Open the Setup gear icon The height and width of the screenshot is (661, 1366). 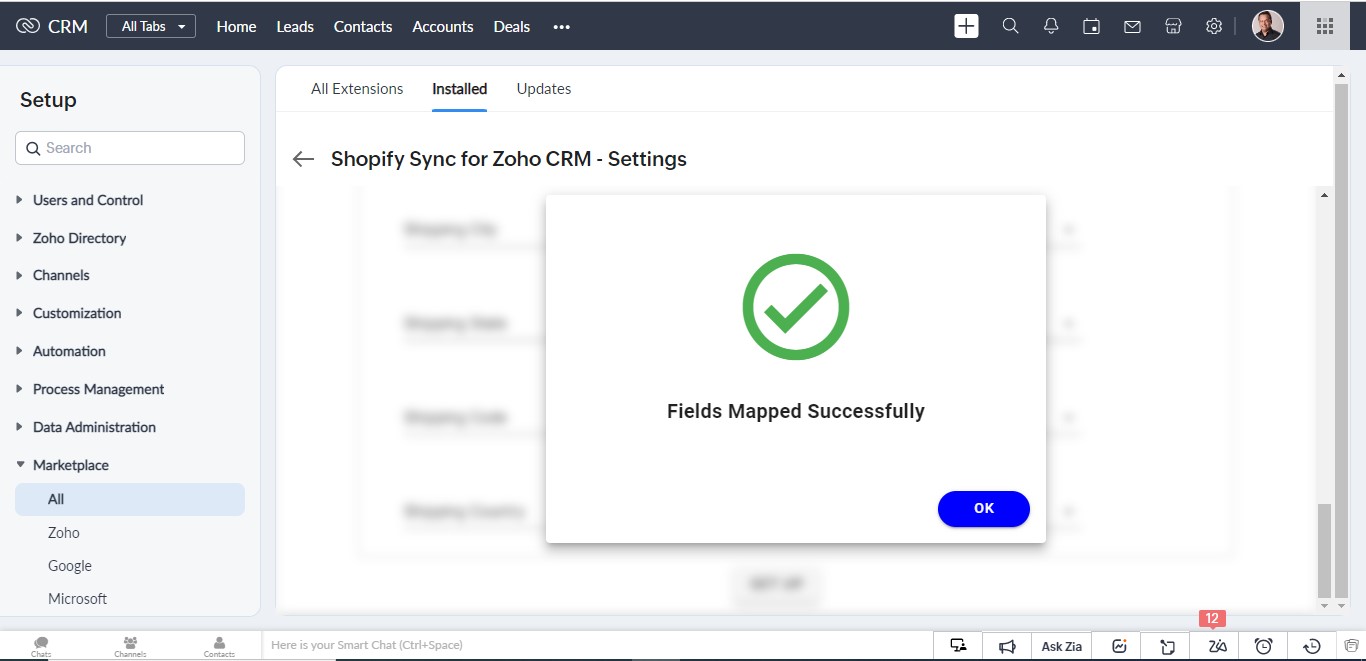(x=1214, y=26)
